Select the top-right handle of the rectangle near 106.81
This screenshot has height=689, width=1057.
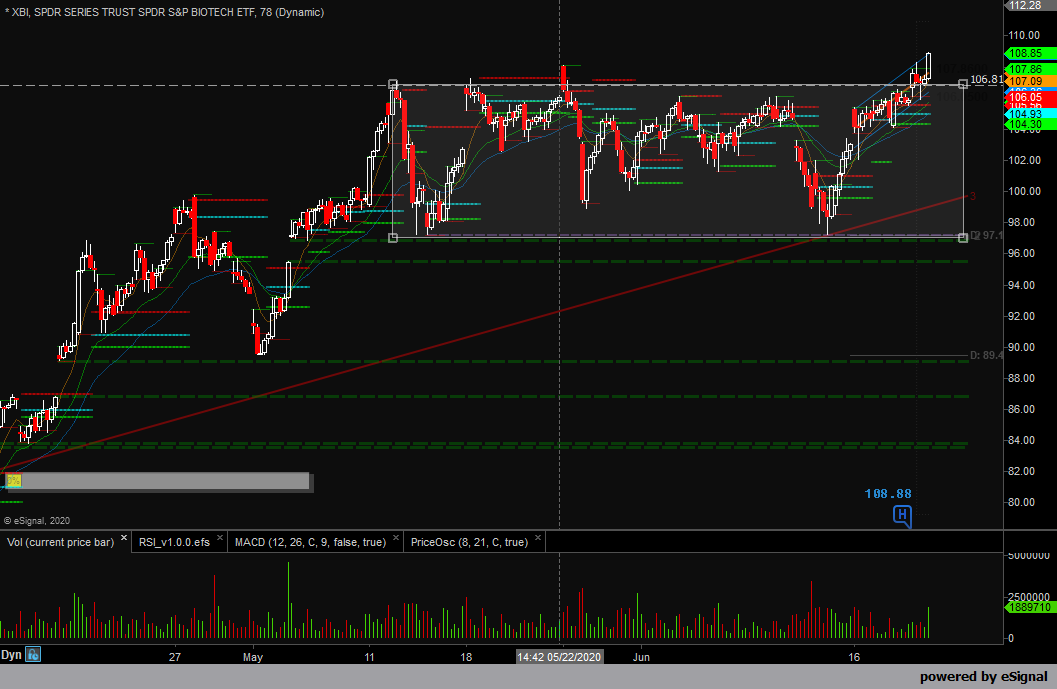[963, 84]
